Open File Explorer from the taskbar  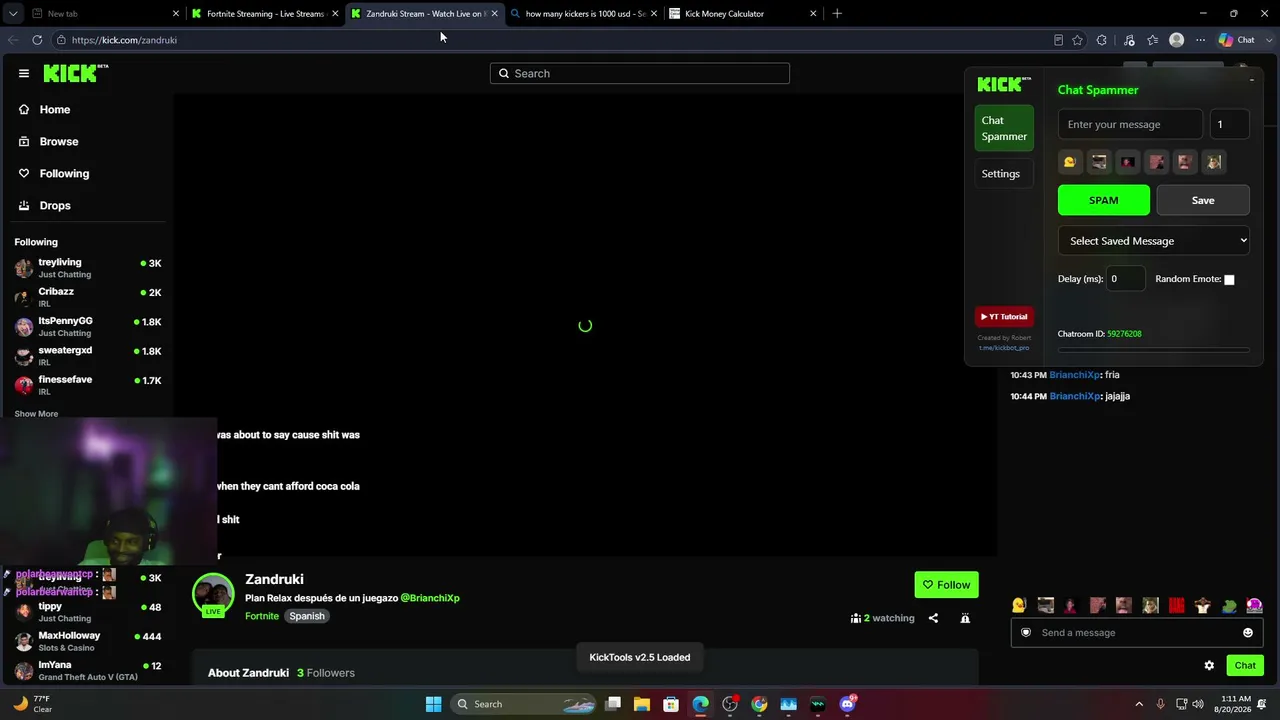pyautogui.click(x=642, y=704)
